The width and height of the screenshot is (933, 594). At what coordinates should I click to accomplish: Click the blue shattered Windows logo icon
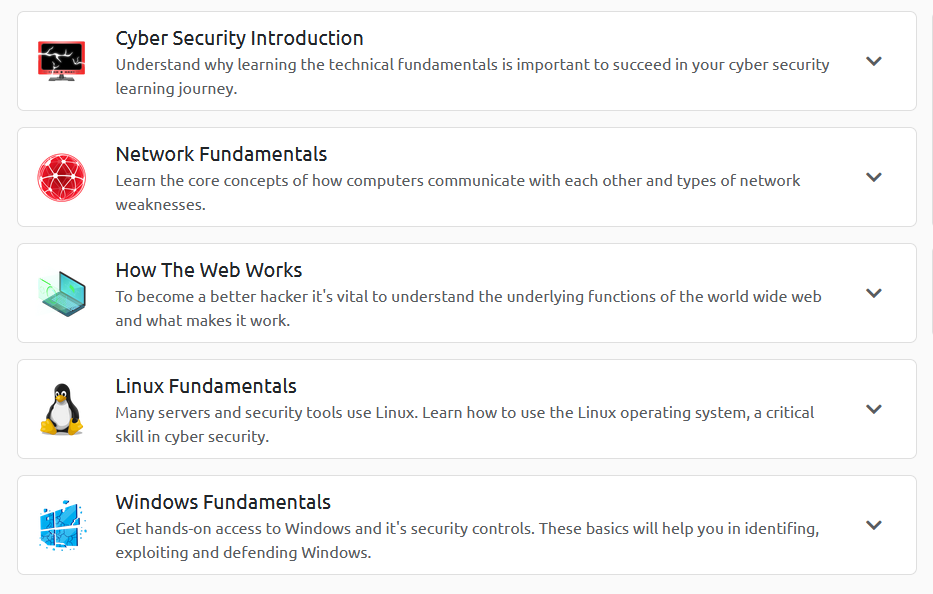pos(62,525)
